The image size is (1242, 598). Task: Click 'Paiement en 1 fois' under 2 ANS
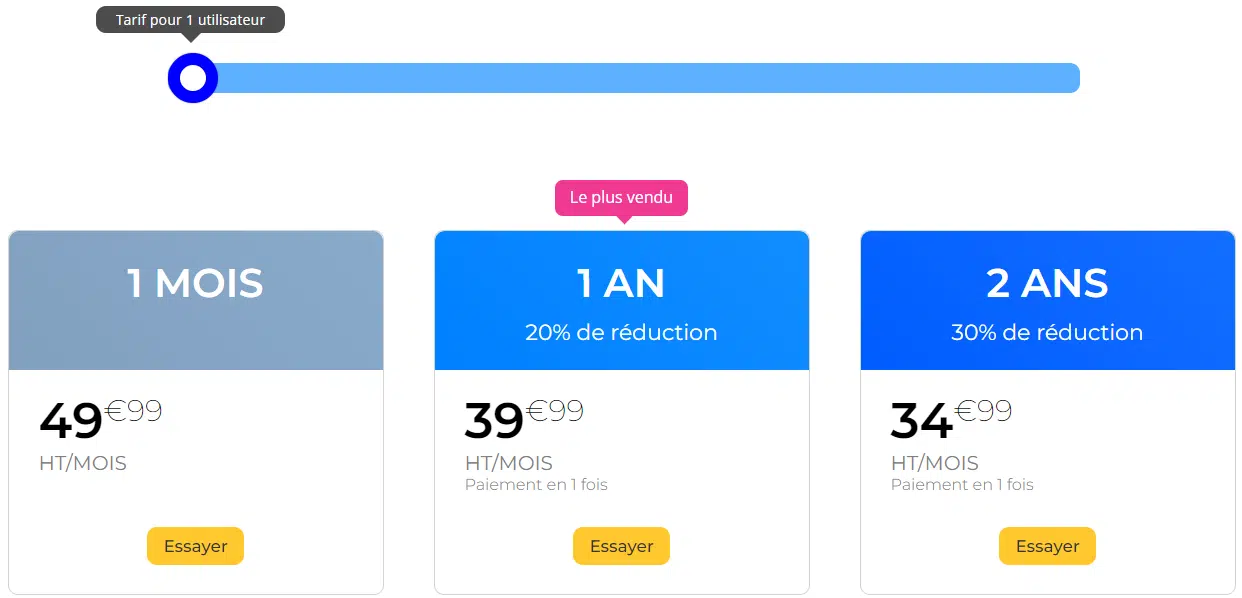962,485
